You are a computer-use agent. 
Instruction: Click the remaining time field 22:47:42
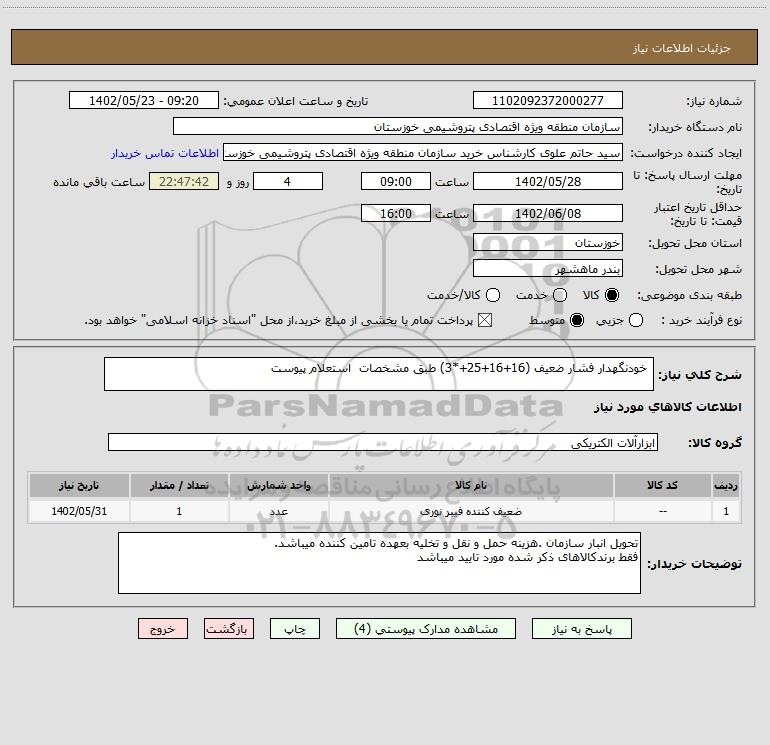[184, 181]
